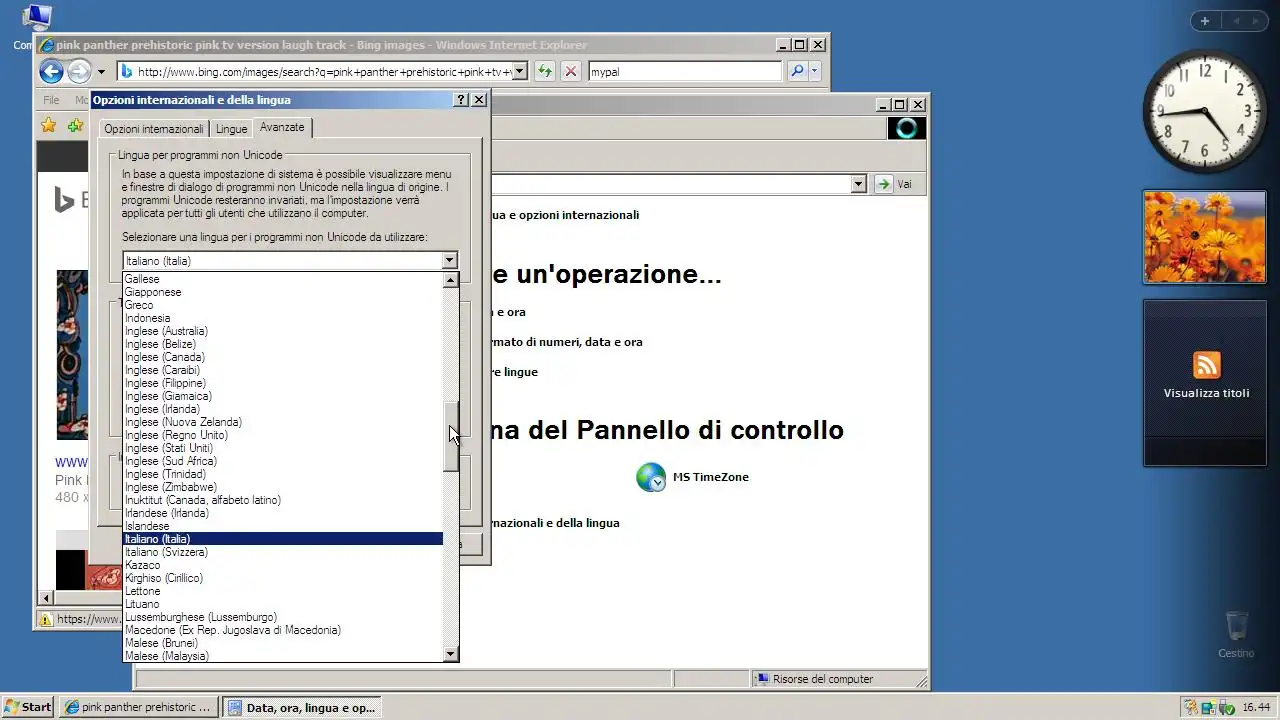Pick Inglese (Trinidad) language

click(283, 474)
